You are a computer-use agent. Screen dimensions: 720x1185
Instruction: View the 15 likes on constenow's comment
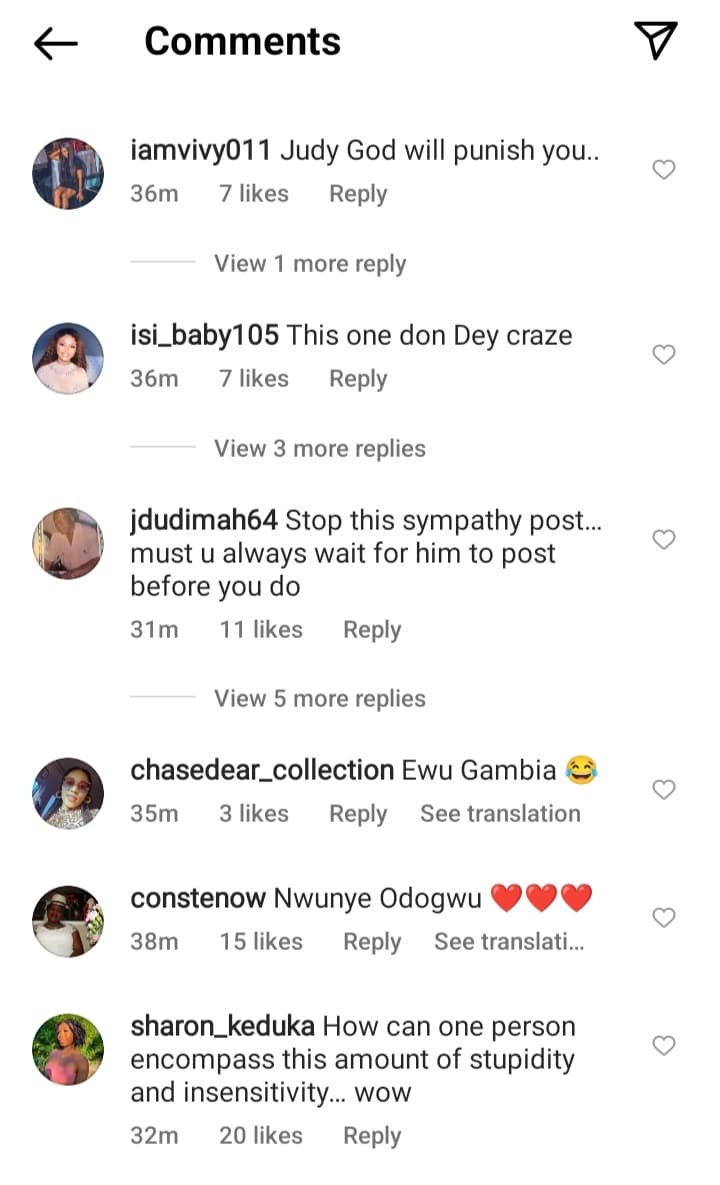[261, 942]
